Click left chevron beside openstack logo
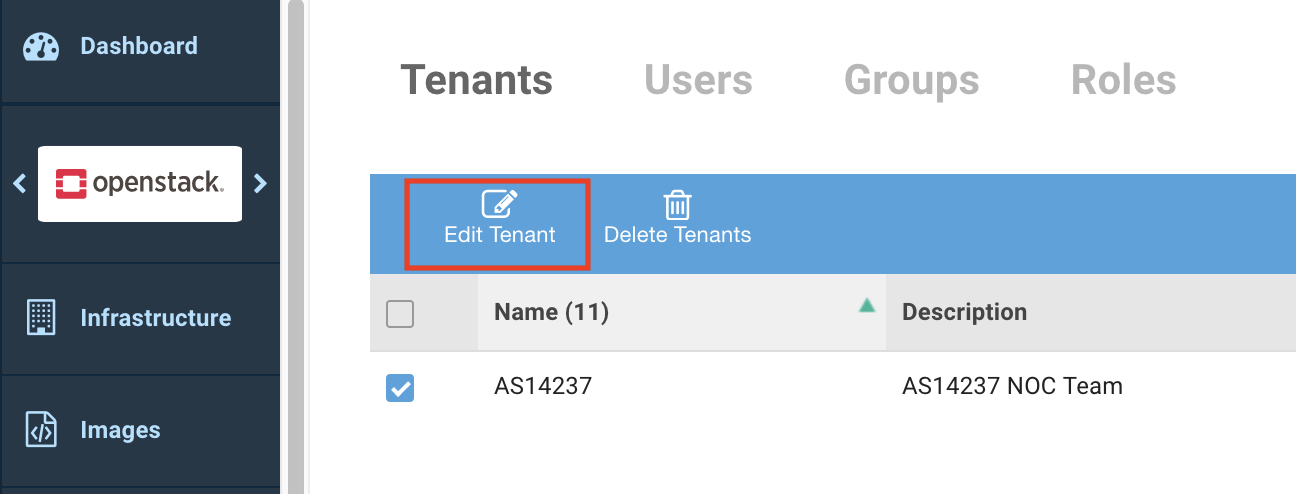 coord(19,184)
